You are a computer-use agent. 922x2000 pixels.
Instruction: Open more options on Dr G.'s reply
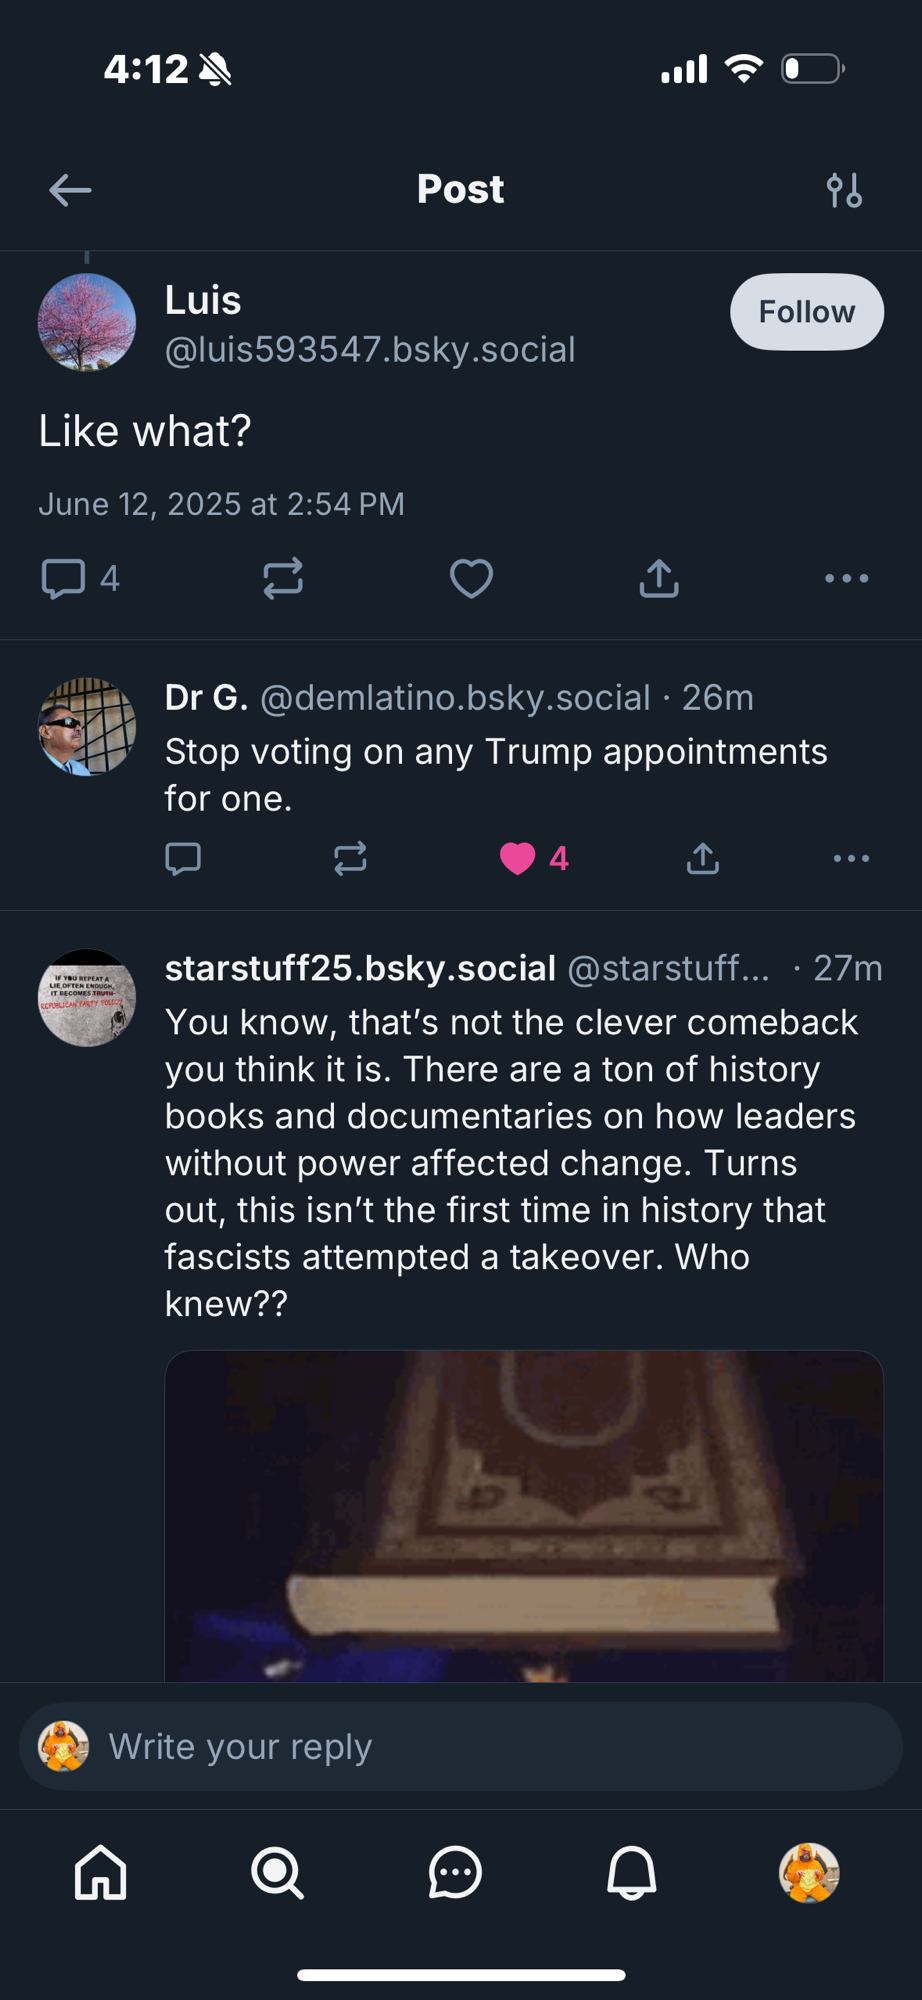851,858
